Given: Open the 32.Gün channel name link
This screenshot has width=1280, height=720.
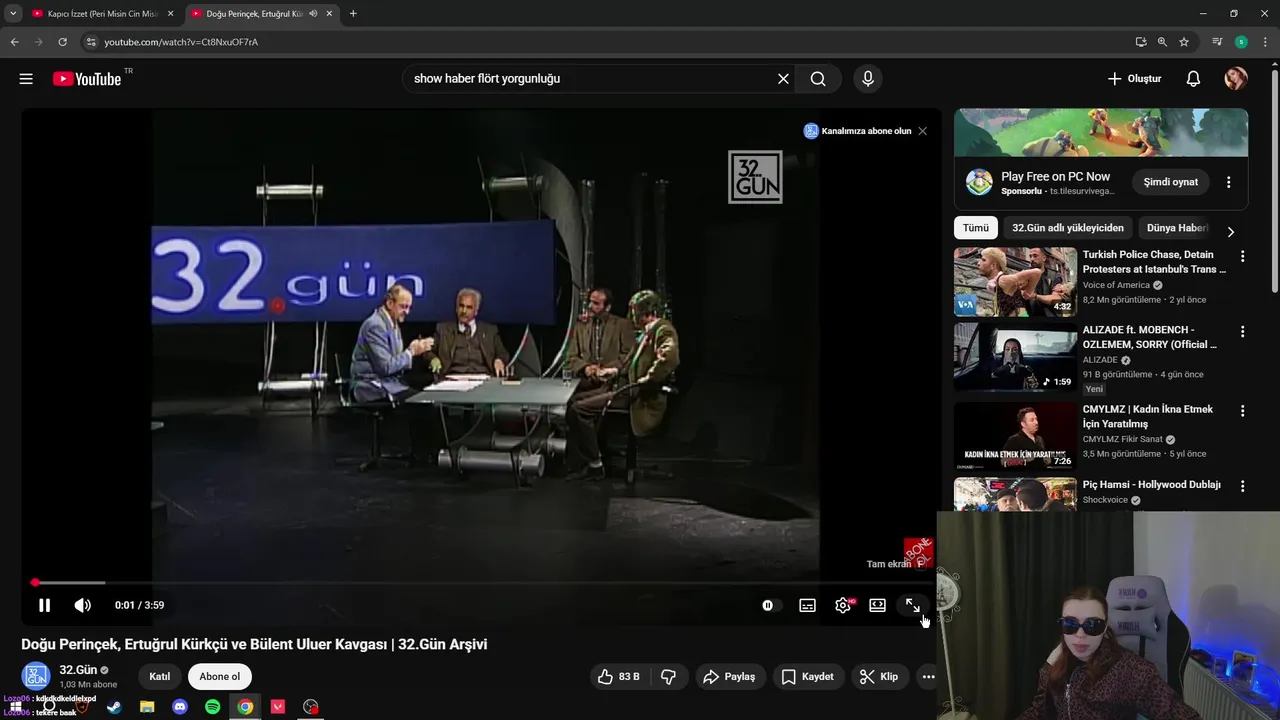Looking at the screenshot, I should pos(78,670).
